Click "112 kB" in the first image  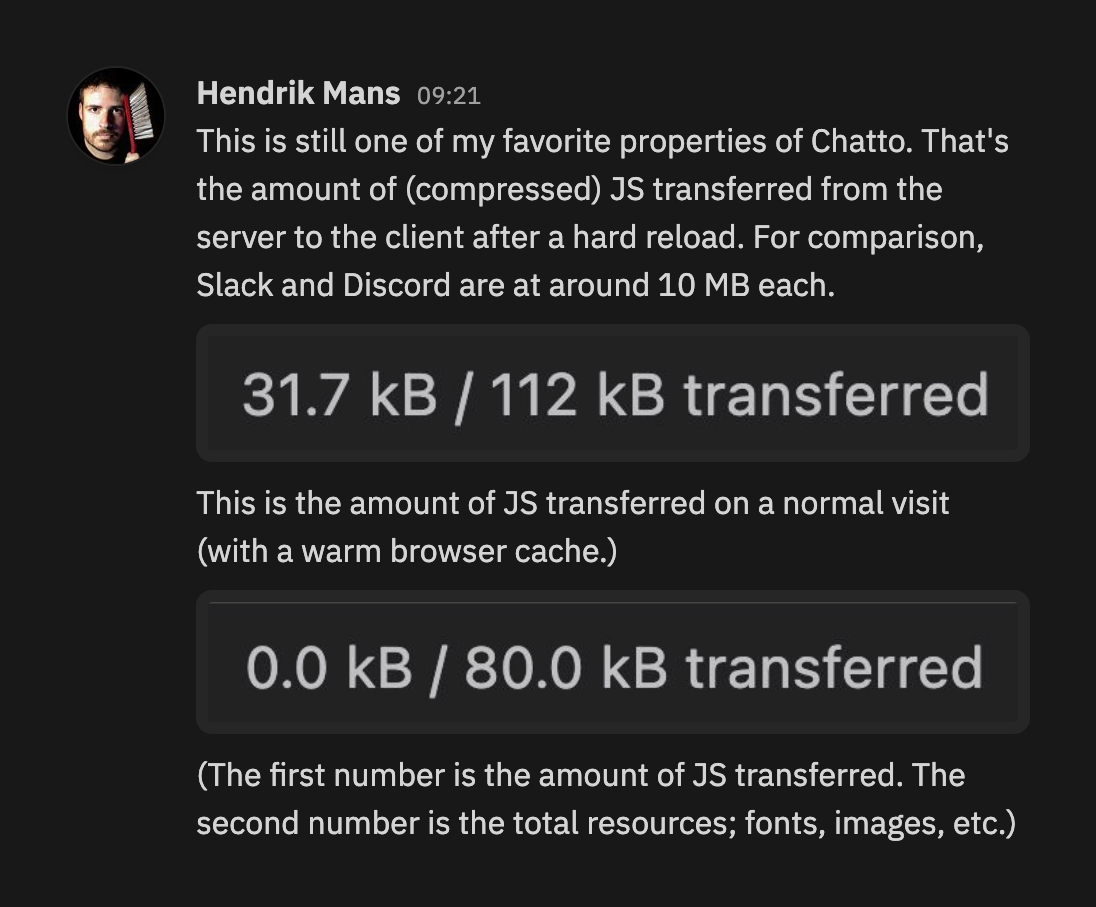click(x=577, y=394)
